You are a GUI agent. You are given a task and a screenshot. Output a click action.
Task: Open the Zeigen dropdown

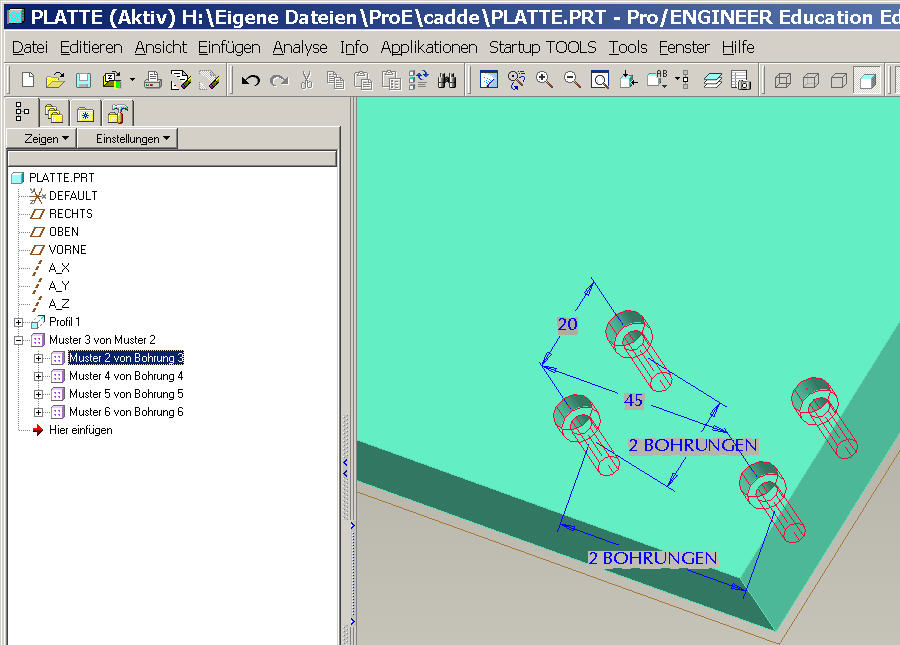tap(41, 138)
